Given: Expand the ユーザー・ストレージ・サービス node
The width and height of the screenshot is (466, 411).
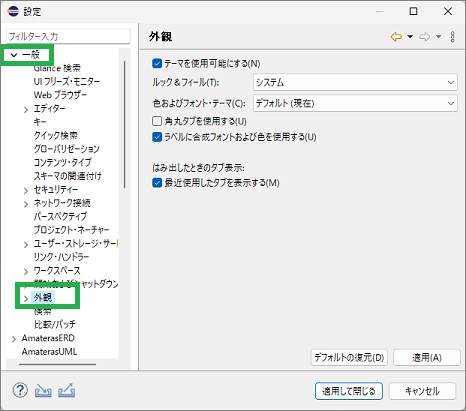Looking at the screenshot, I should (x=26, y=245).
